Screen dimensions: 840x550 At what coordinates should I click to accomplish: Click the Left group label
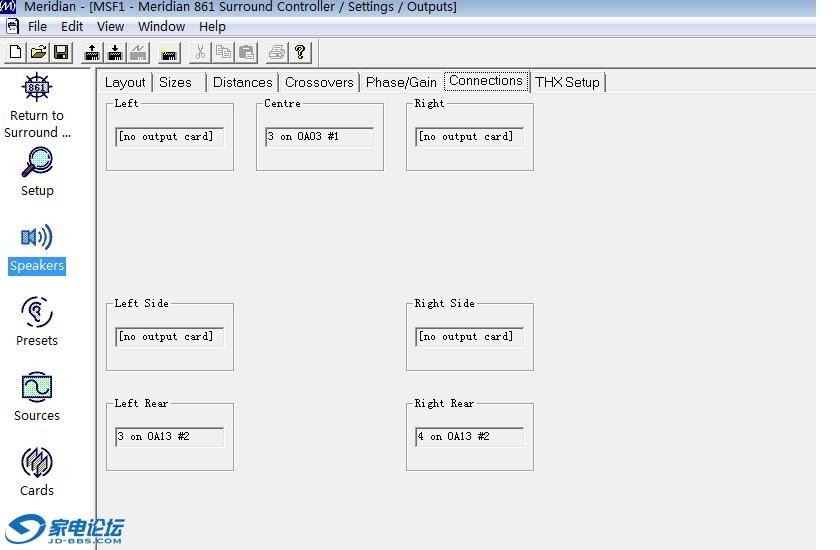click(x=126, y=103)
